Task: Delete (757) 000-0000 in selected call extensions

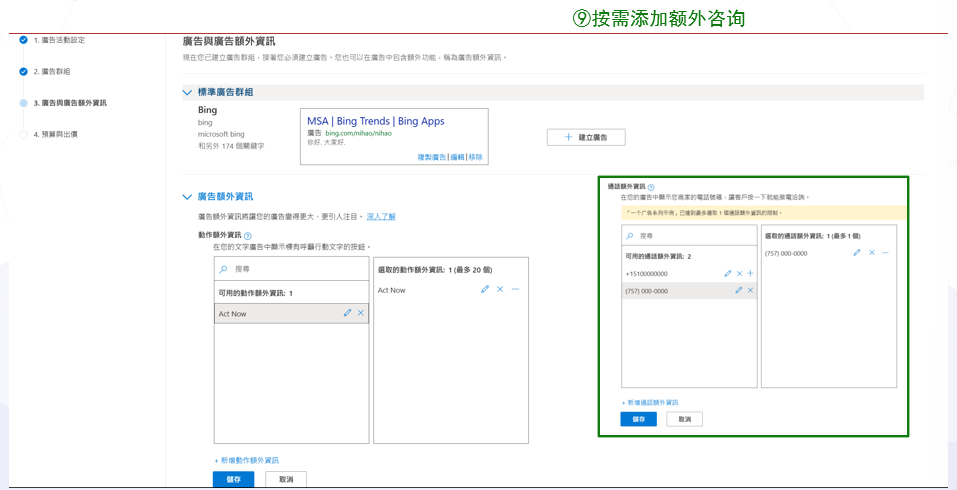Action: coord(872,253)
